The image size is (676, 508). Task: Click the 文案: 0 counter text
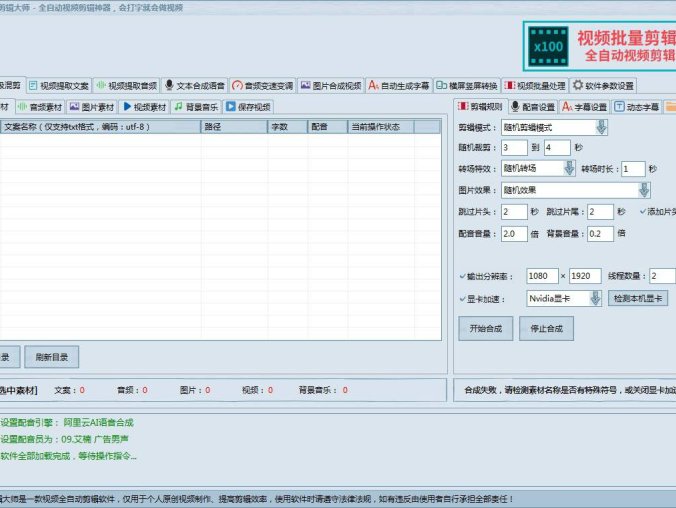coord(69,390)
